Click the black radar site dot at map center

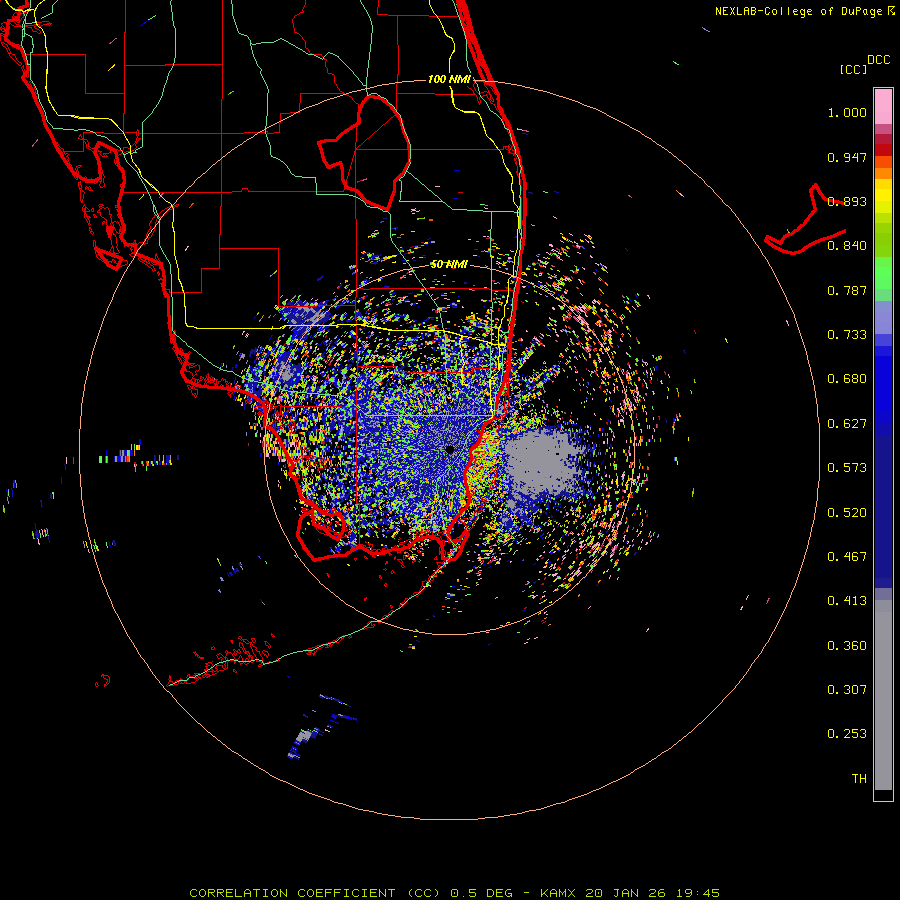(449, 449)
